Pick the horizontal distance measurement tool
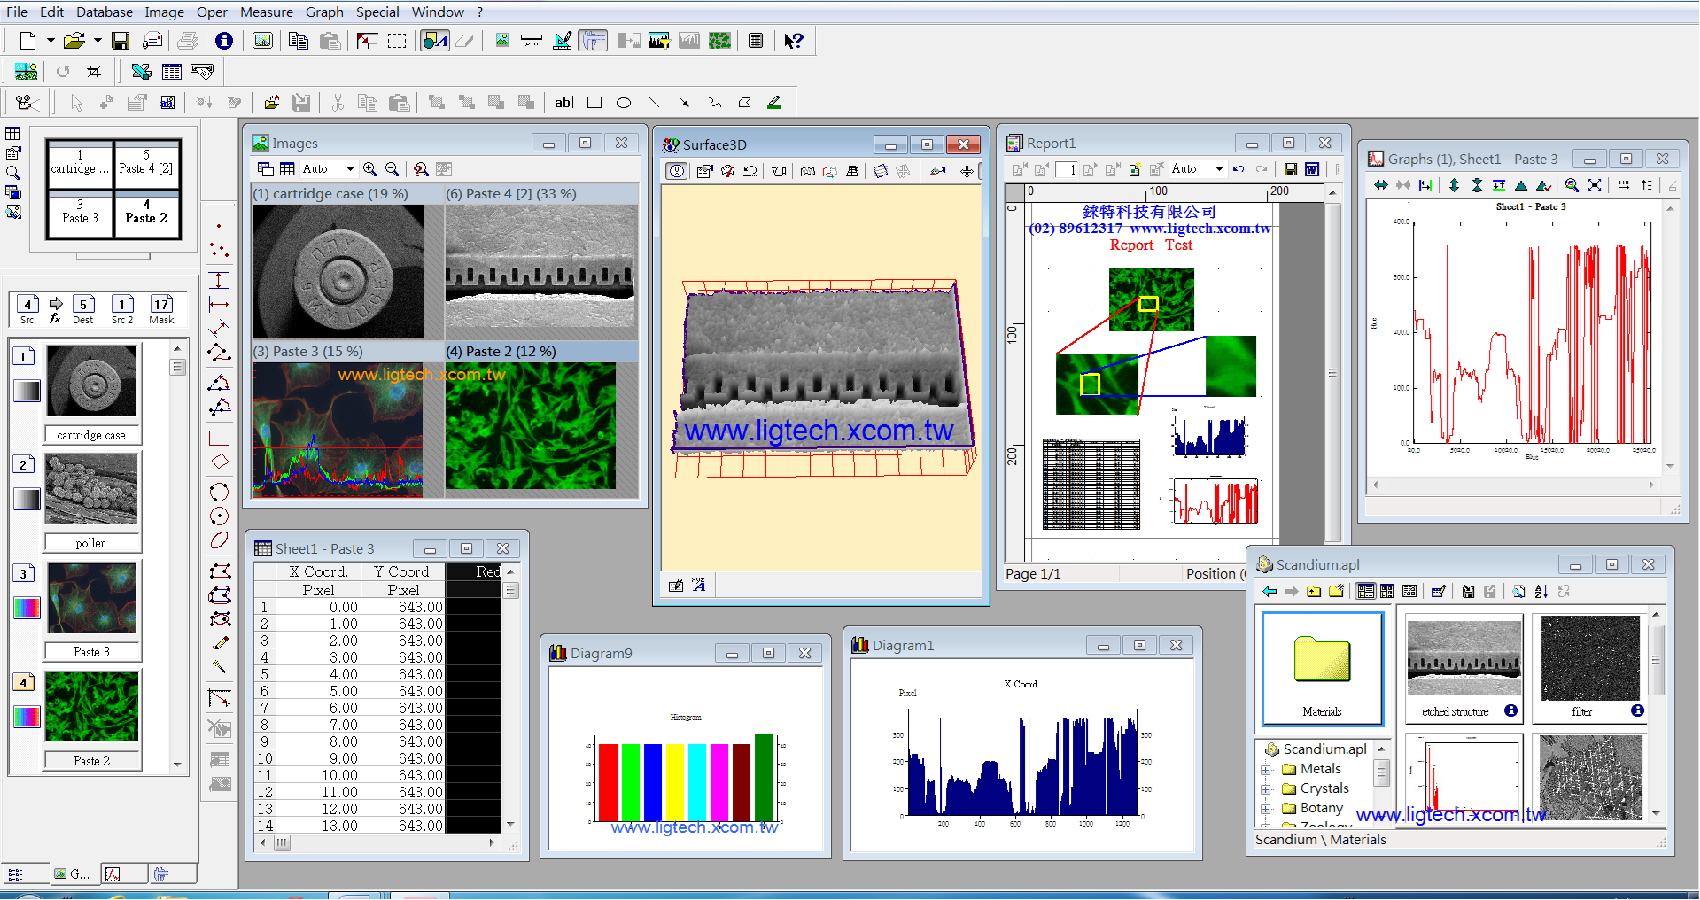The width and height of the screenshot is (1700, 900). coord(219,304)
